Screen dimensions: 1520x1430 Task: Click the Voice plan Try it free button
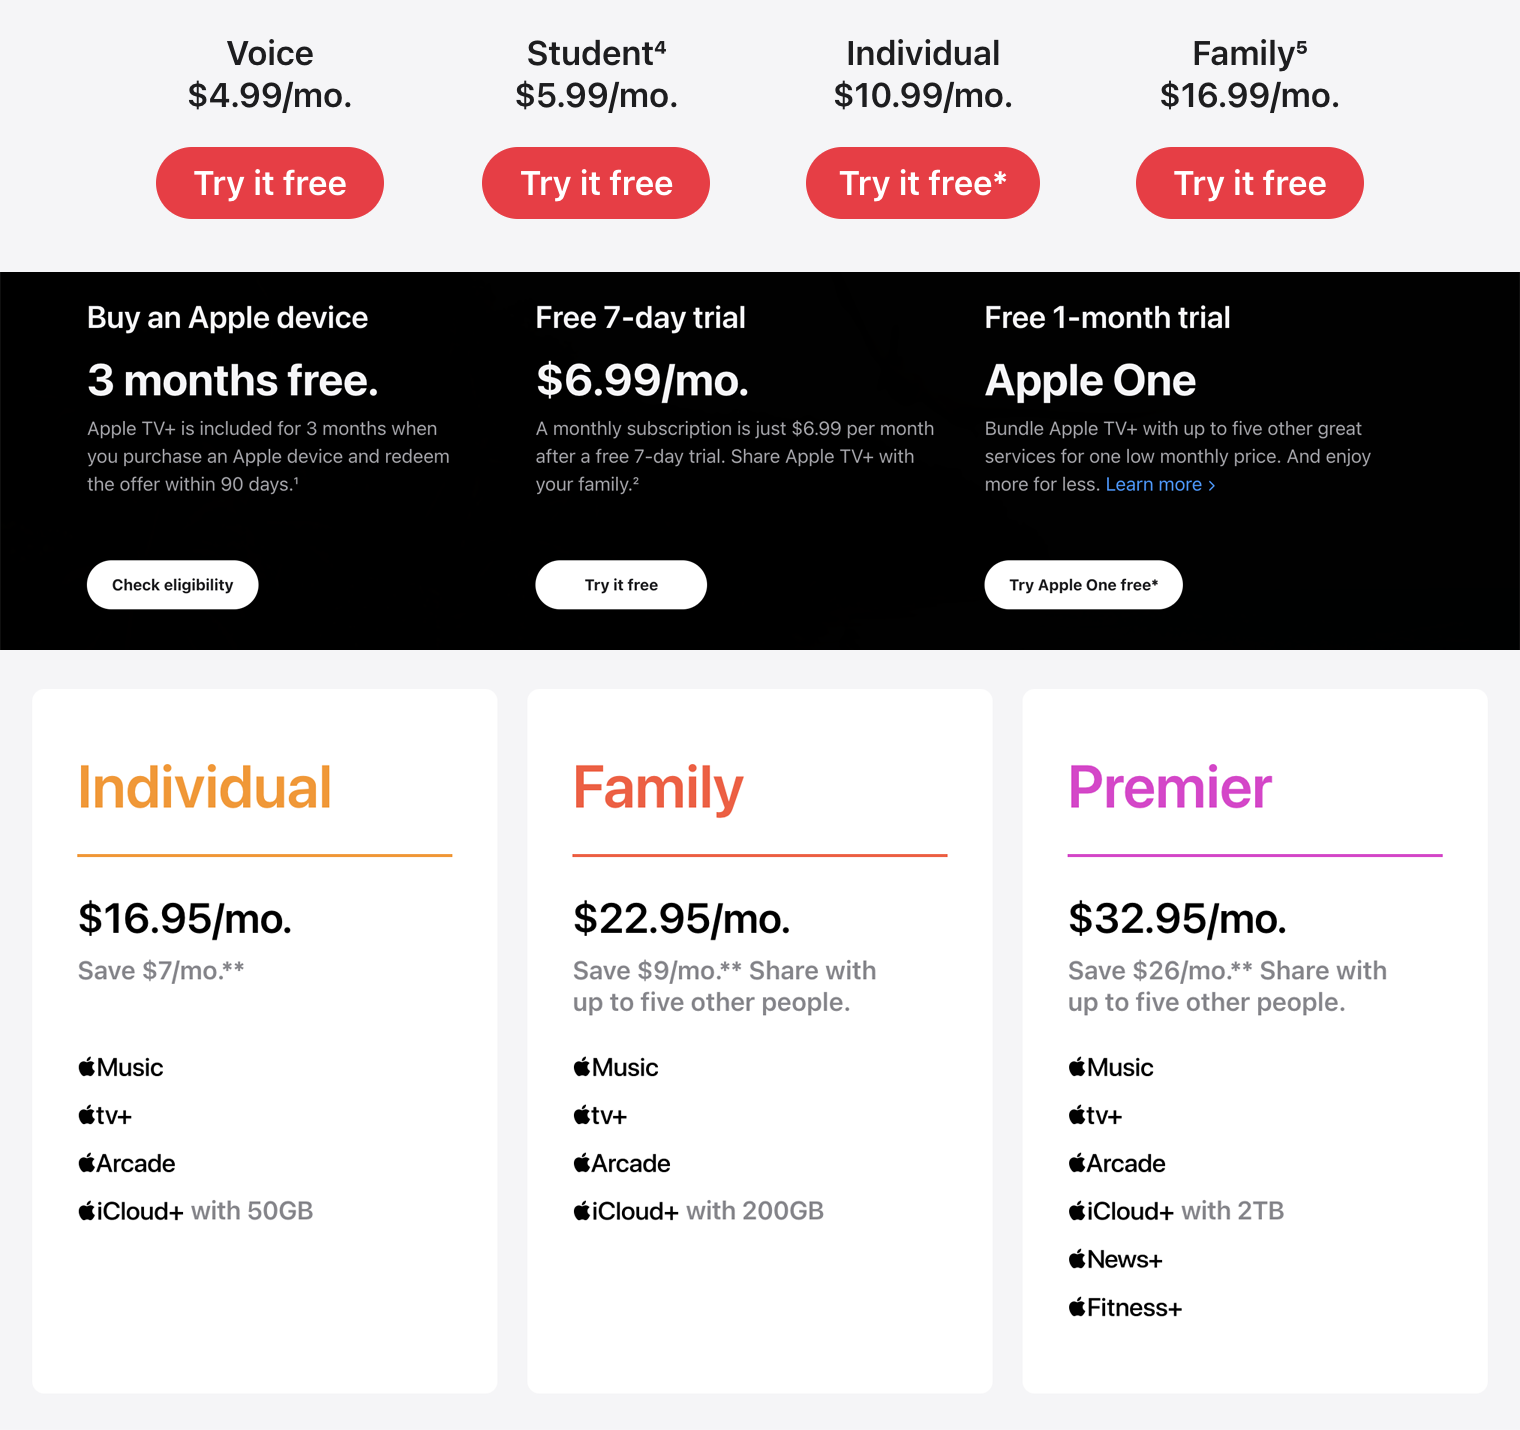point(270,183)
